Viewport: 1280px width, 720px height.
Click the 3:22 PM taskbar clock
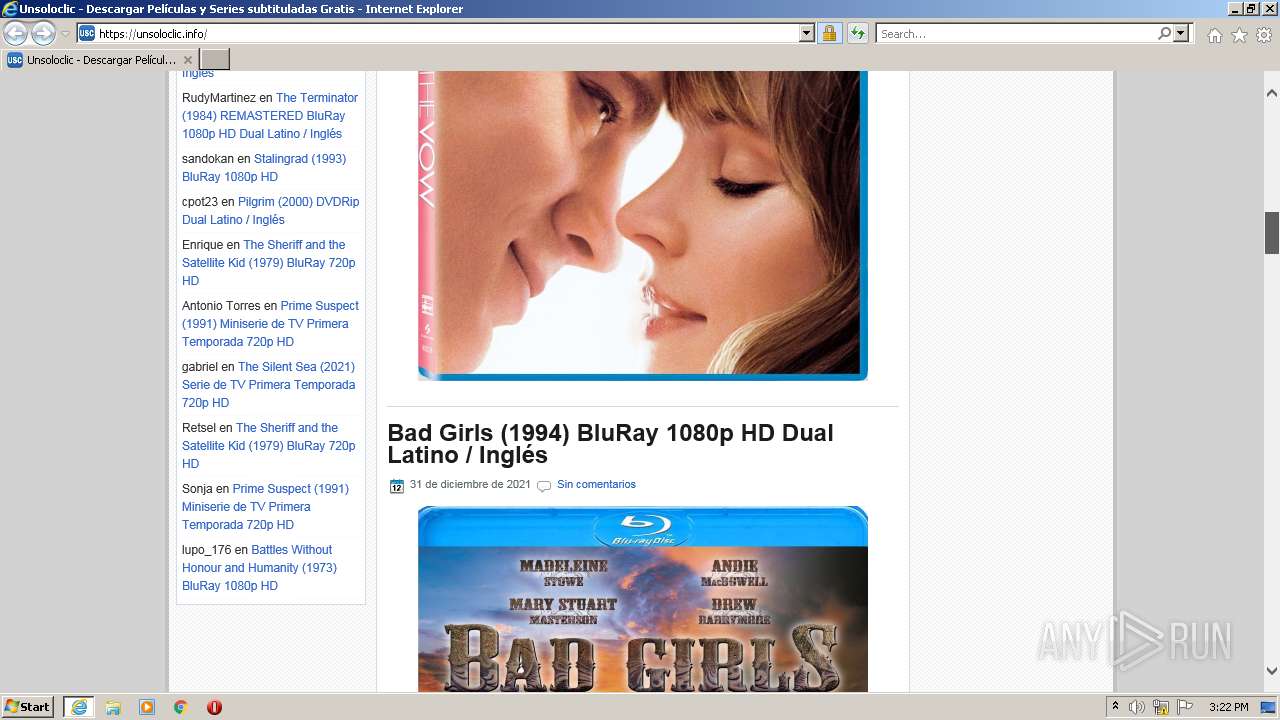click(1229, 707)
